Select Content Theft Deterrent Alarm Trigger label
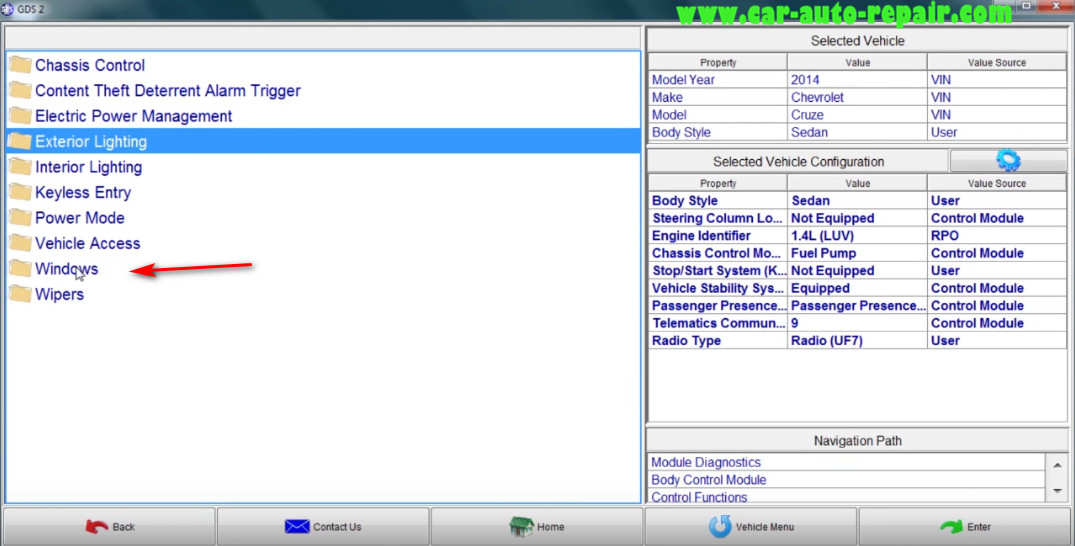The width and height of the screenshot is (1075, 546). 168,91
